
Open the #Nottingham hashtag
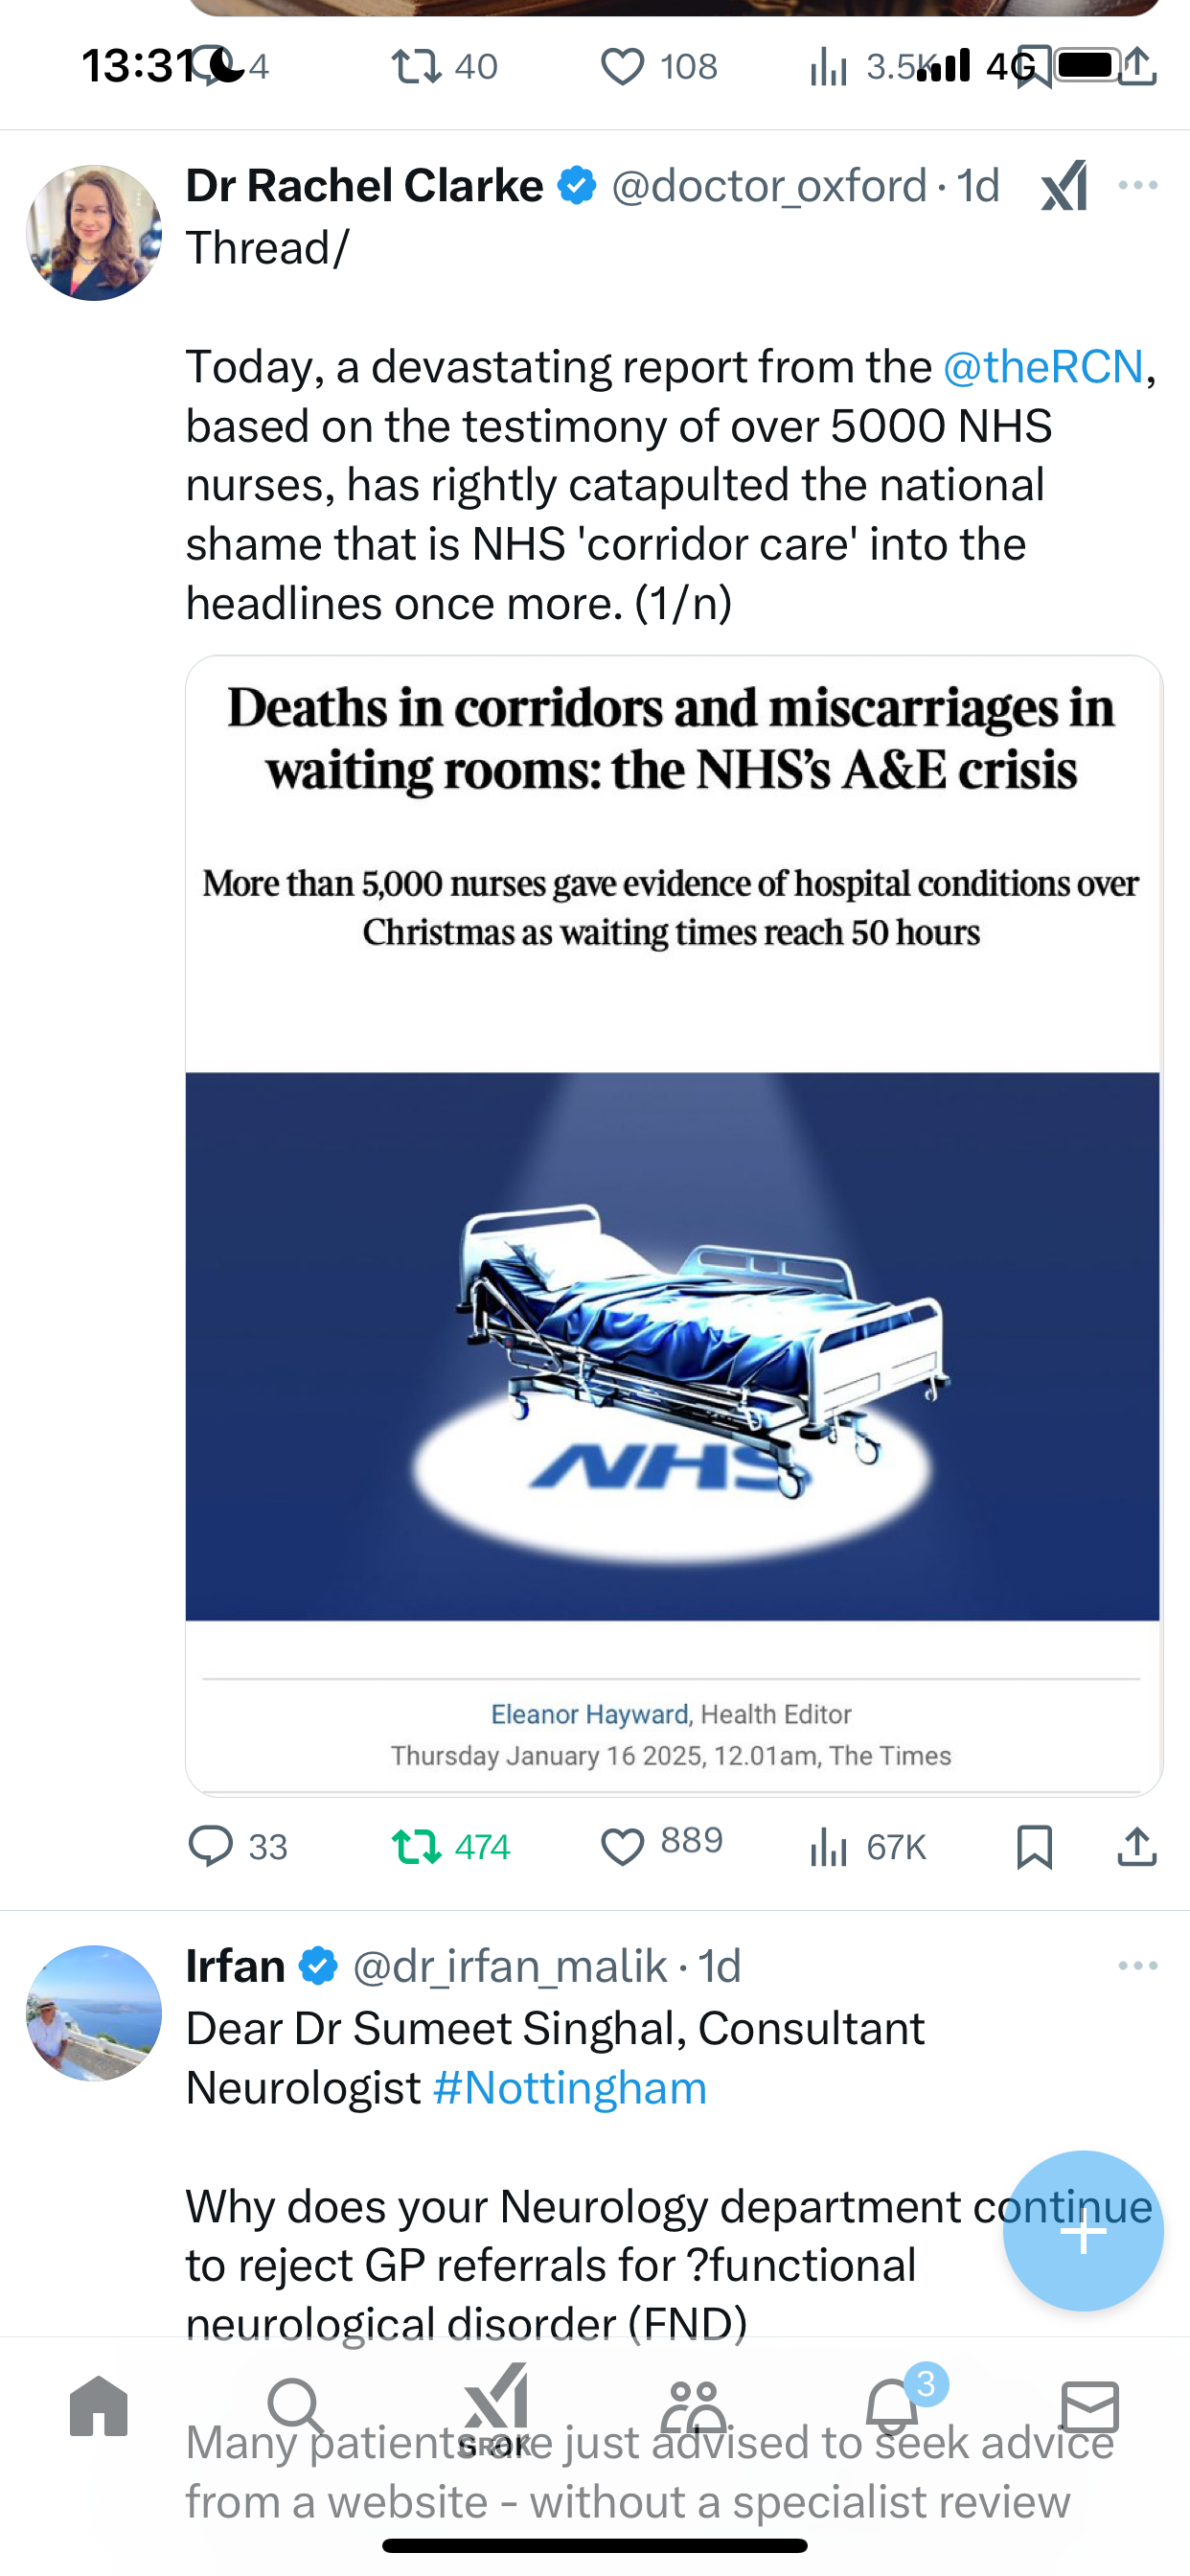pyautogui.click(x=570, y=2088)
